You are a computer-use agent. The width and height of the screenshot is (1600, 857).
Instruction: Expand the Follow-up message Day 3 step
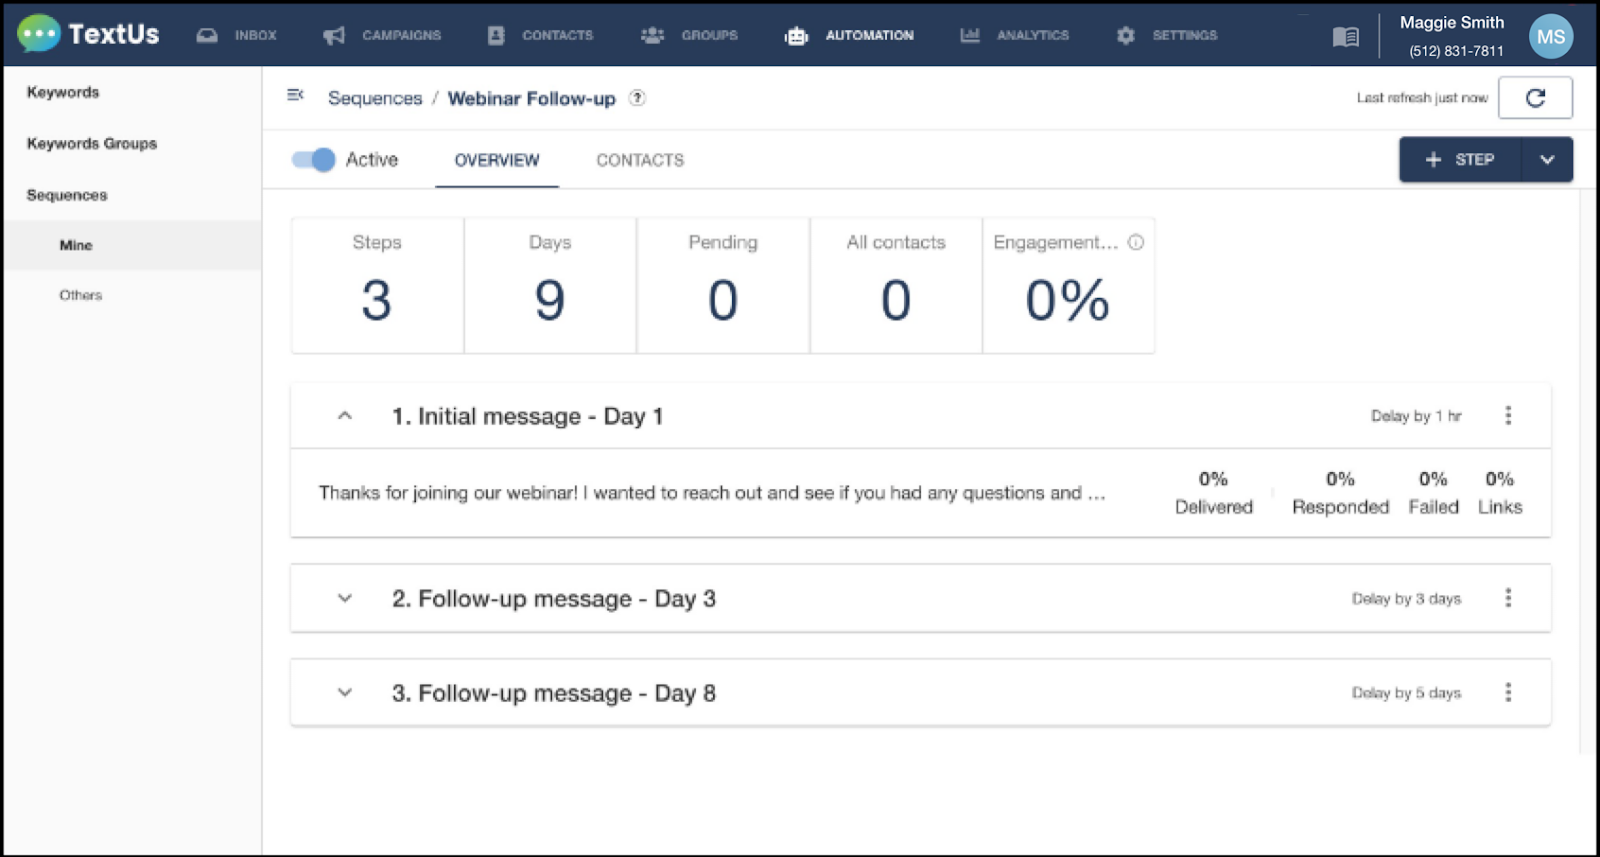[x=345, y=598]
